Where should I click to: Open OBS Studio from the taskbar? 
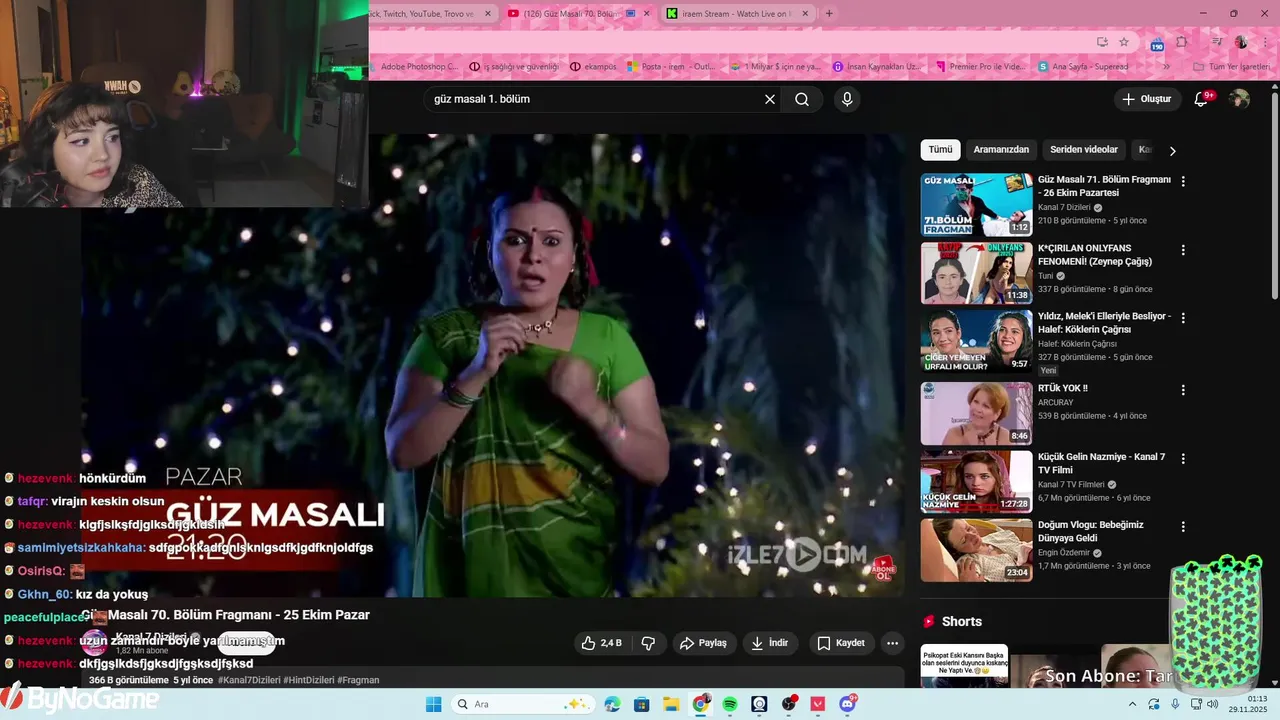click(x=789, y=704)
